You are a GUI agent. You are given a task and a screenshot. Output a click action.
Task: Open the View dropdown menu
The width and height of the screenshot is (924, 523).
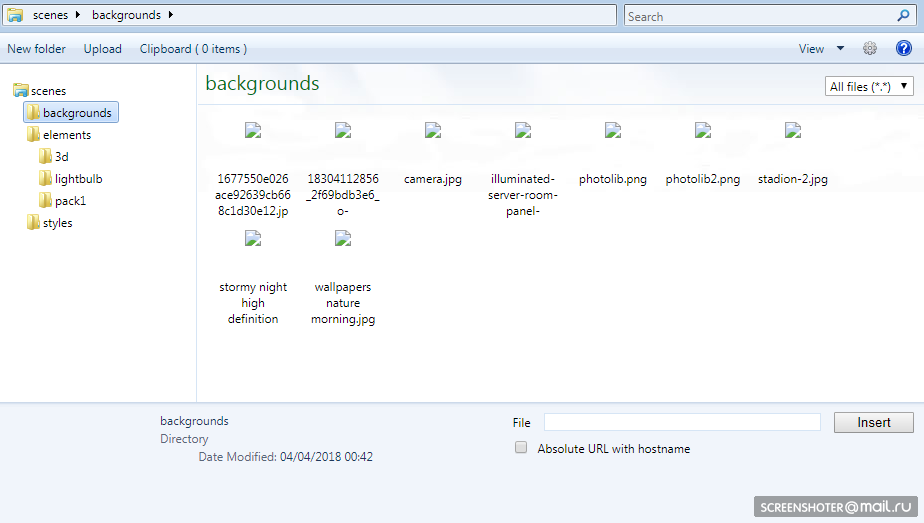(821, 49)
